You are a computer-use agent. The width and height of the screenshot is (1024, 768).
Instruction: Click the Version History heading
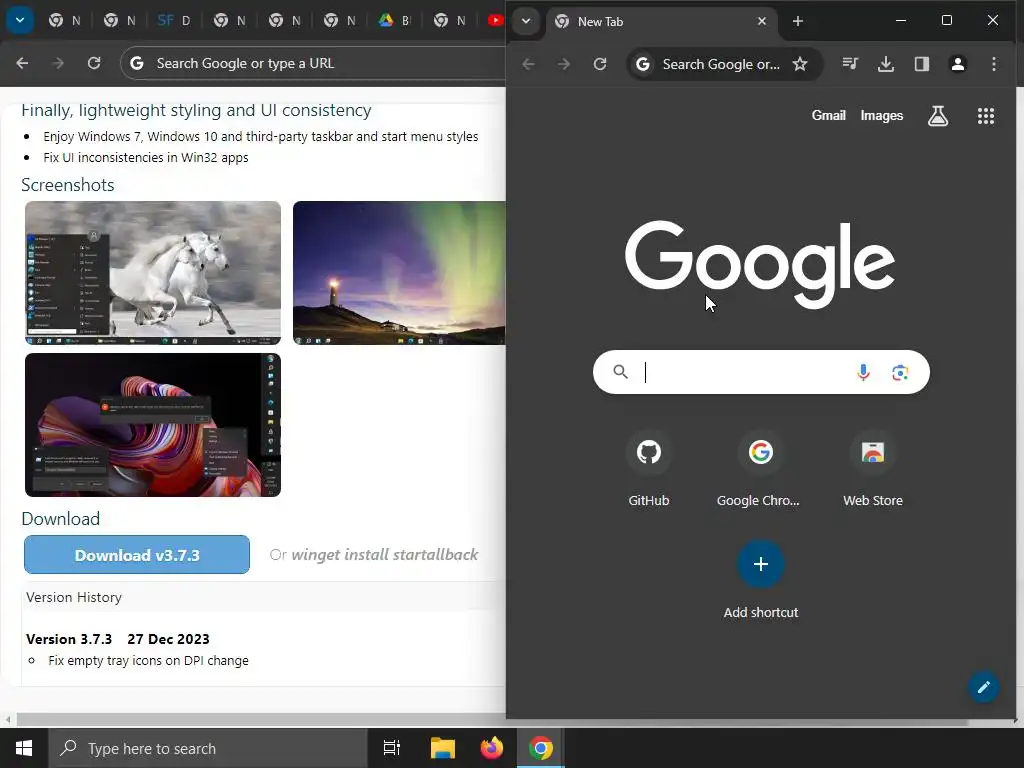74,598
